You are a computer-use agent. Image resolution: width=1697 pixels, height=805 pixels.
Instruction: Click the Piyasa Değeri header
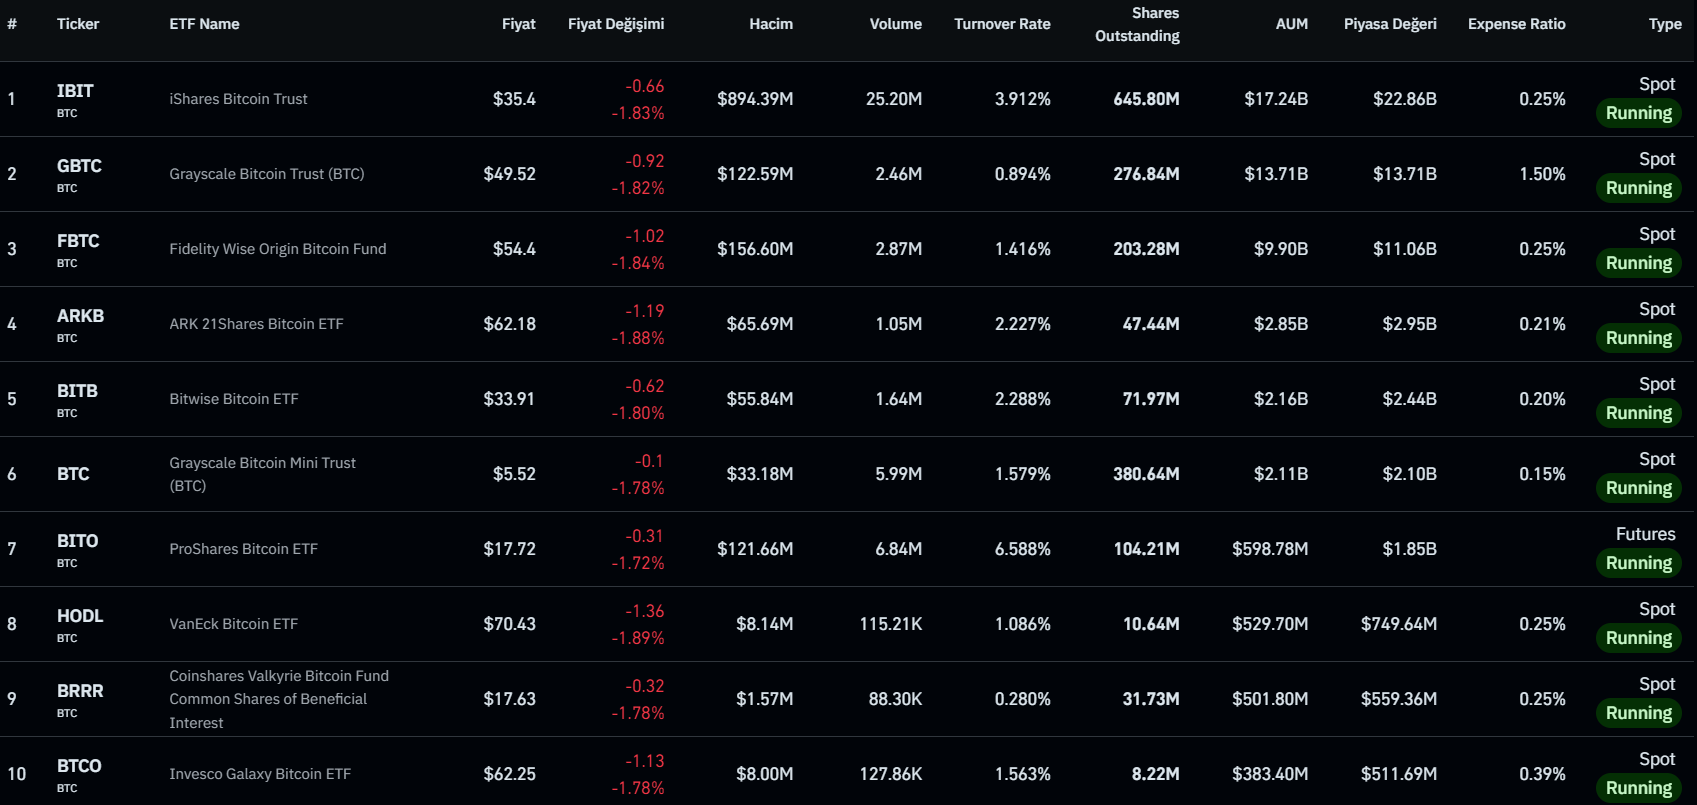(x=1389, y=24)
